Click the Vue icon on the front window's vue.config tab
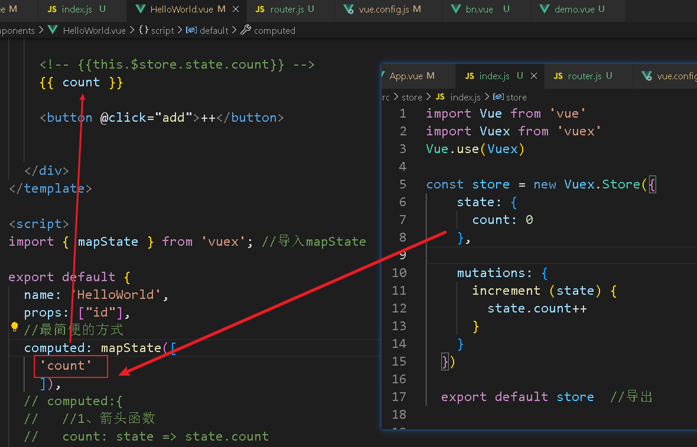 pyautogui.click(x=647, y=76)
